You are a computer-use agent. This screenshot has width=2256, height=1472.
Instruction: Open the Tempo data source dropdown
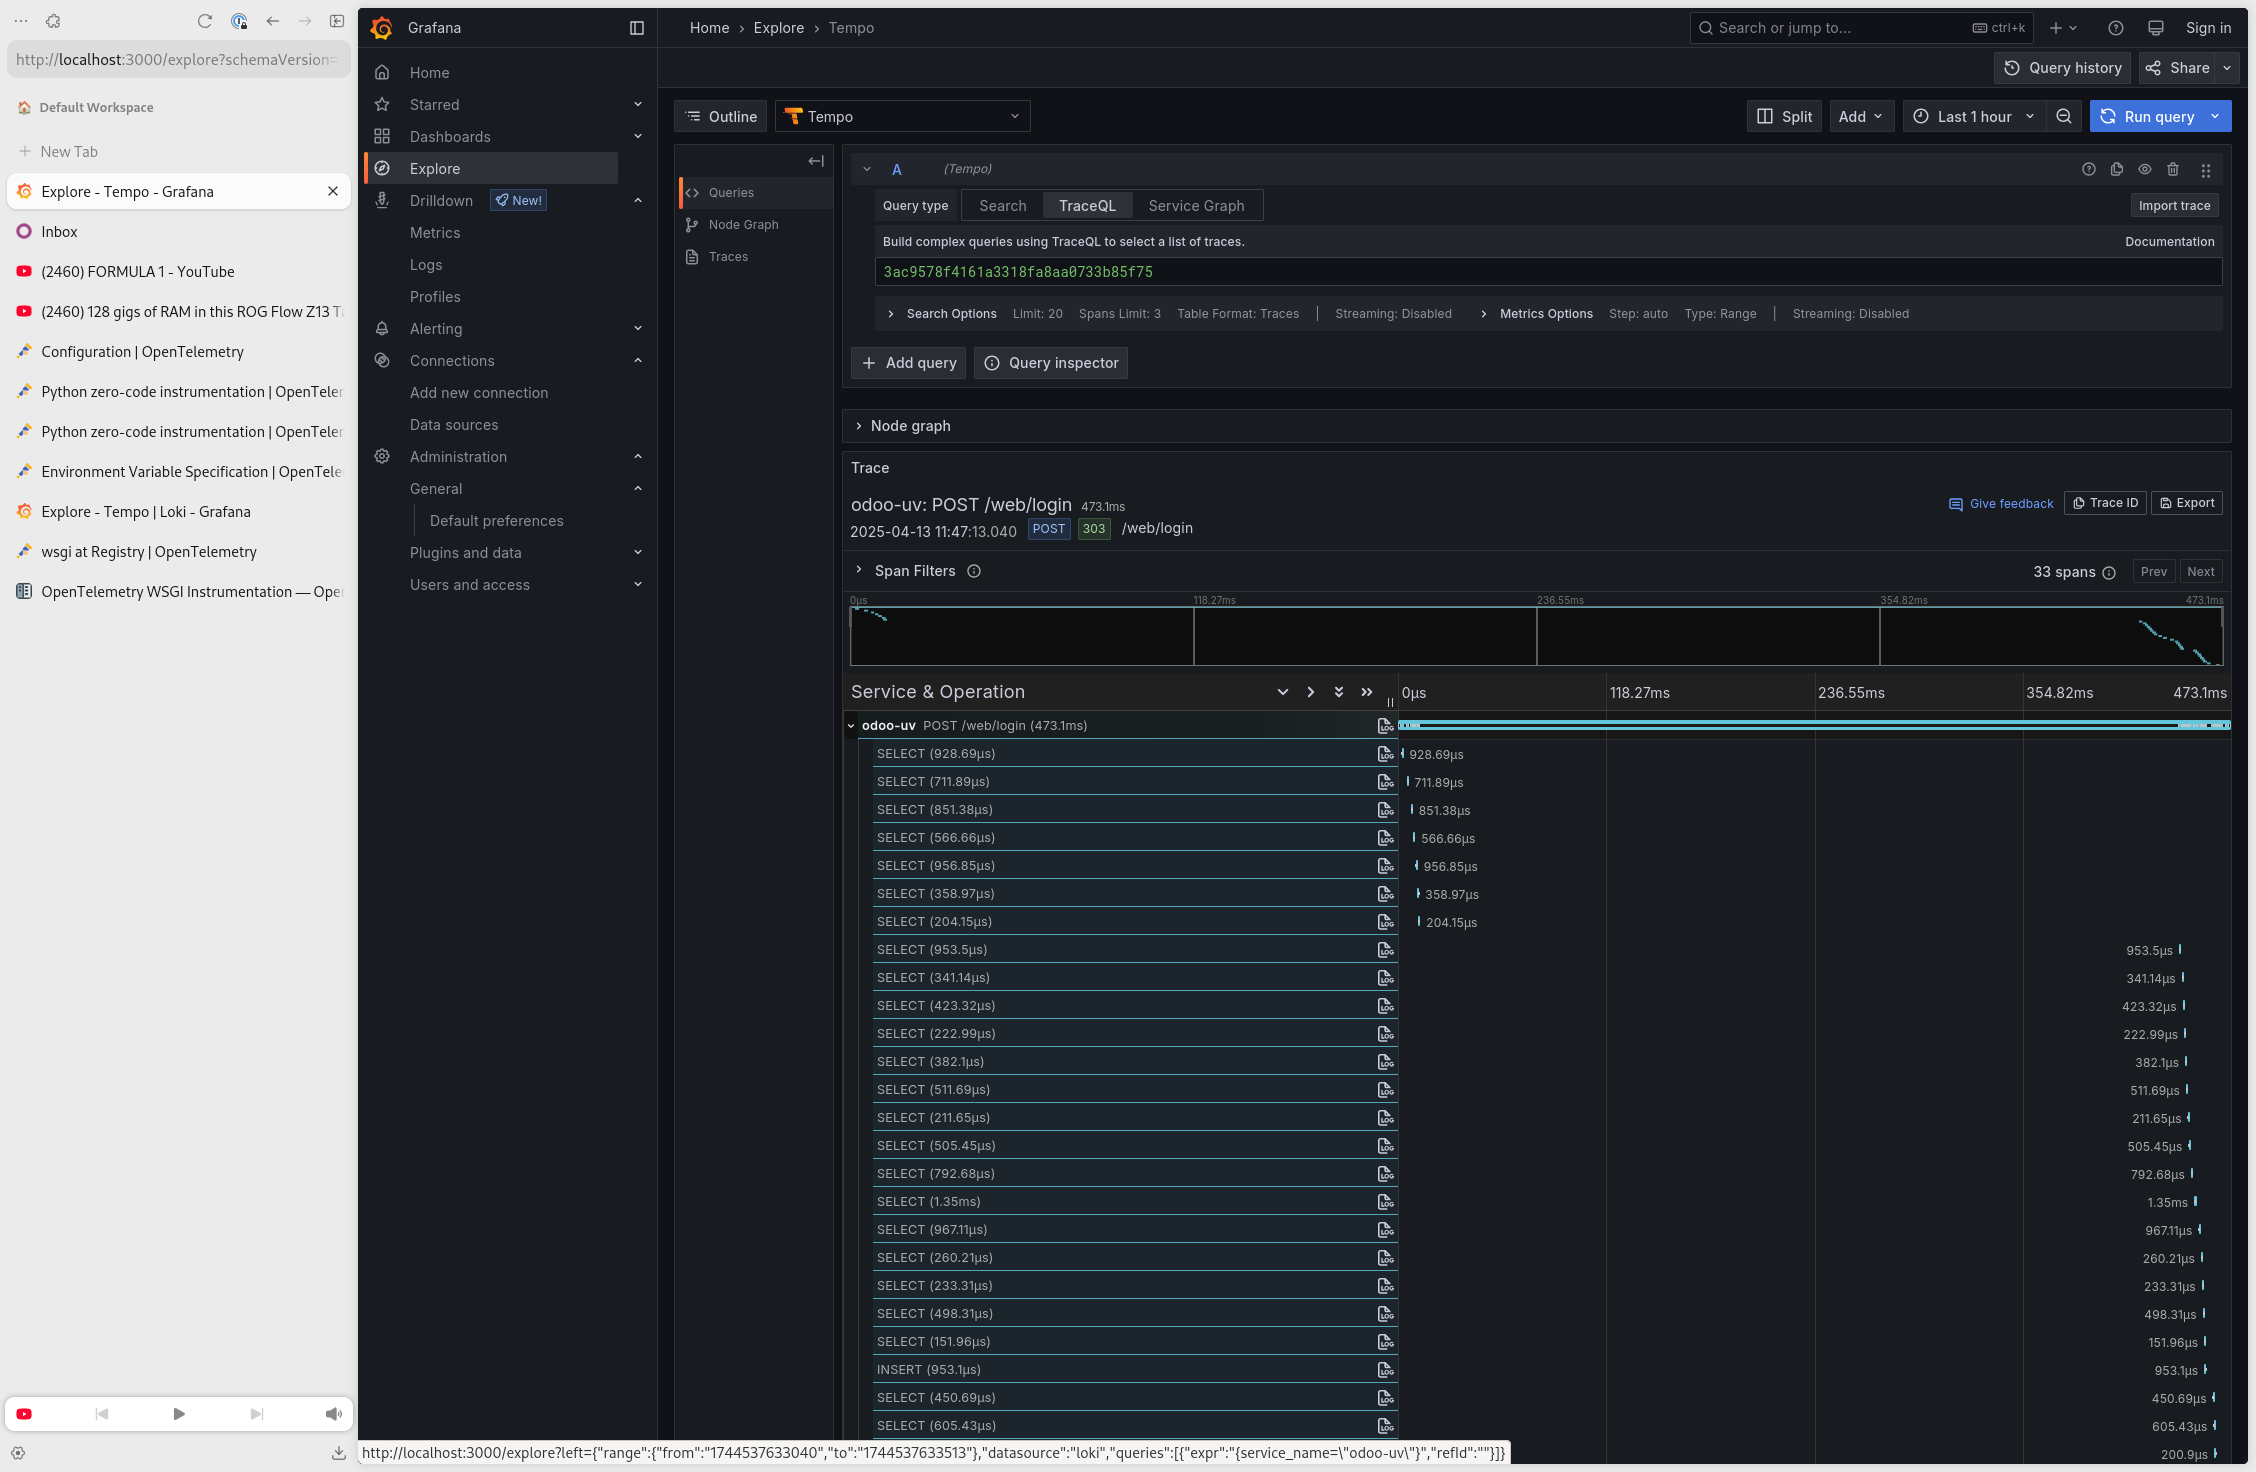pyautogui.click(x=902, y=116)
